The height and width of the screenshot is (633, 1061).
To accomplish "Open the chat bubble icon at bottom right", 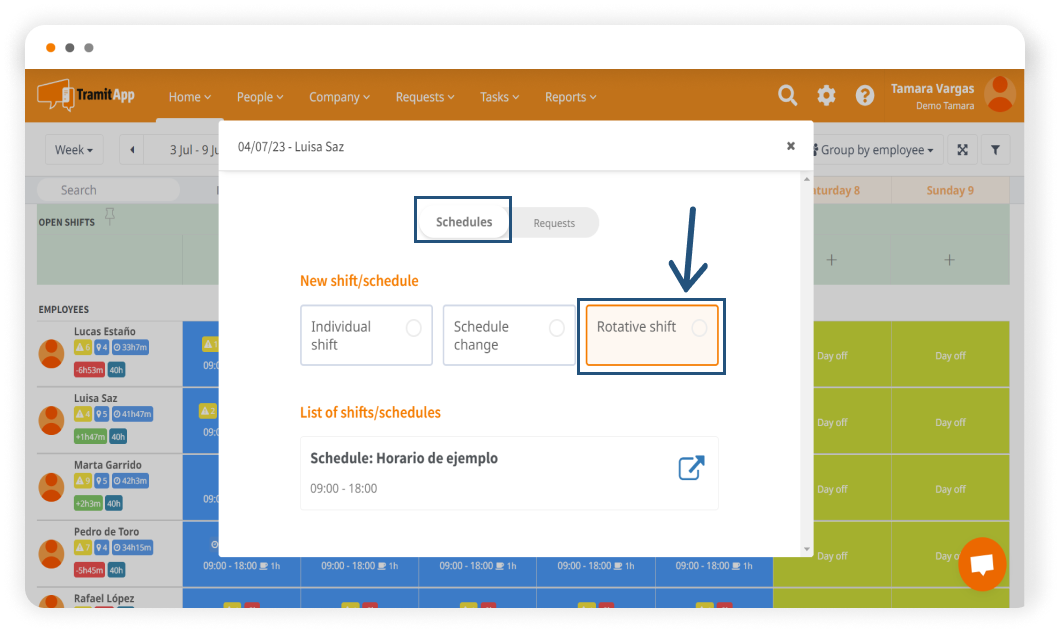I will tap(981, 564).
